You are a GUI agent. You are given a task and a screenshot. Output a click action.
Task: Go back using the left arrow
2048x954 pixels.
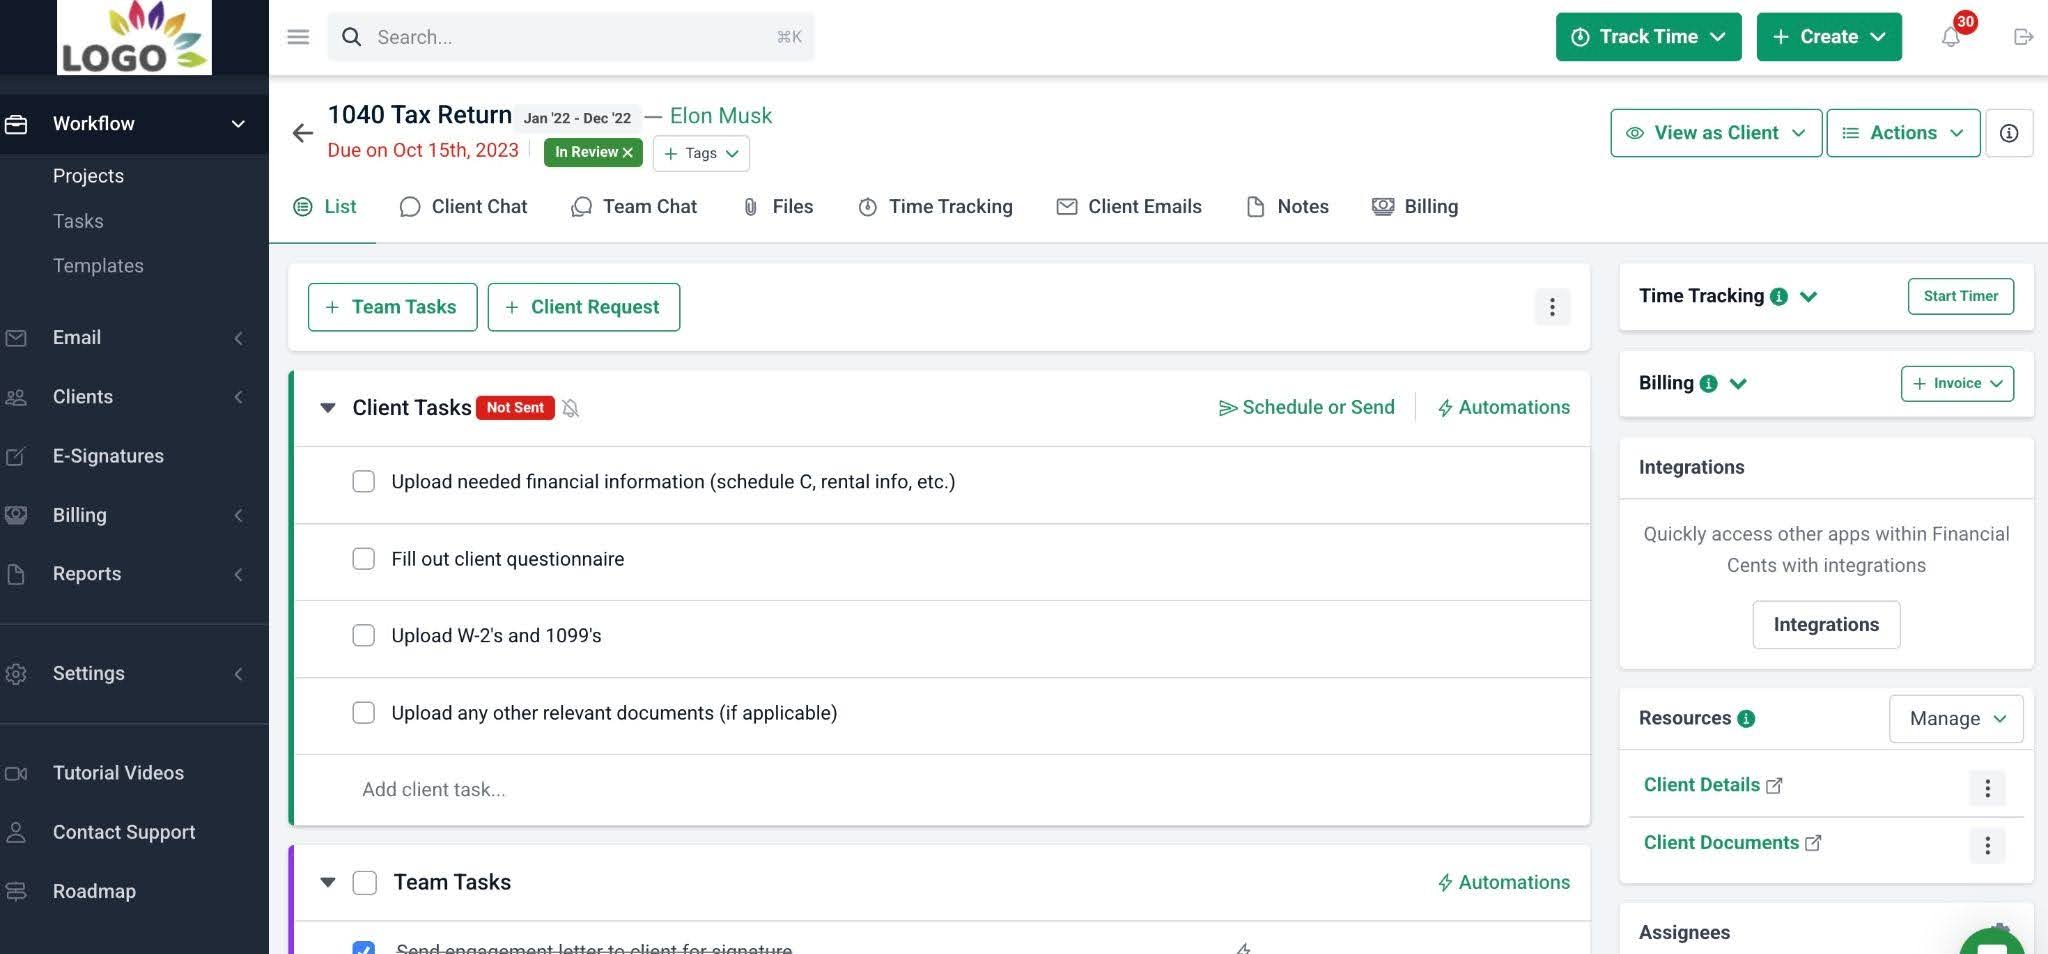coord(302,133)
